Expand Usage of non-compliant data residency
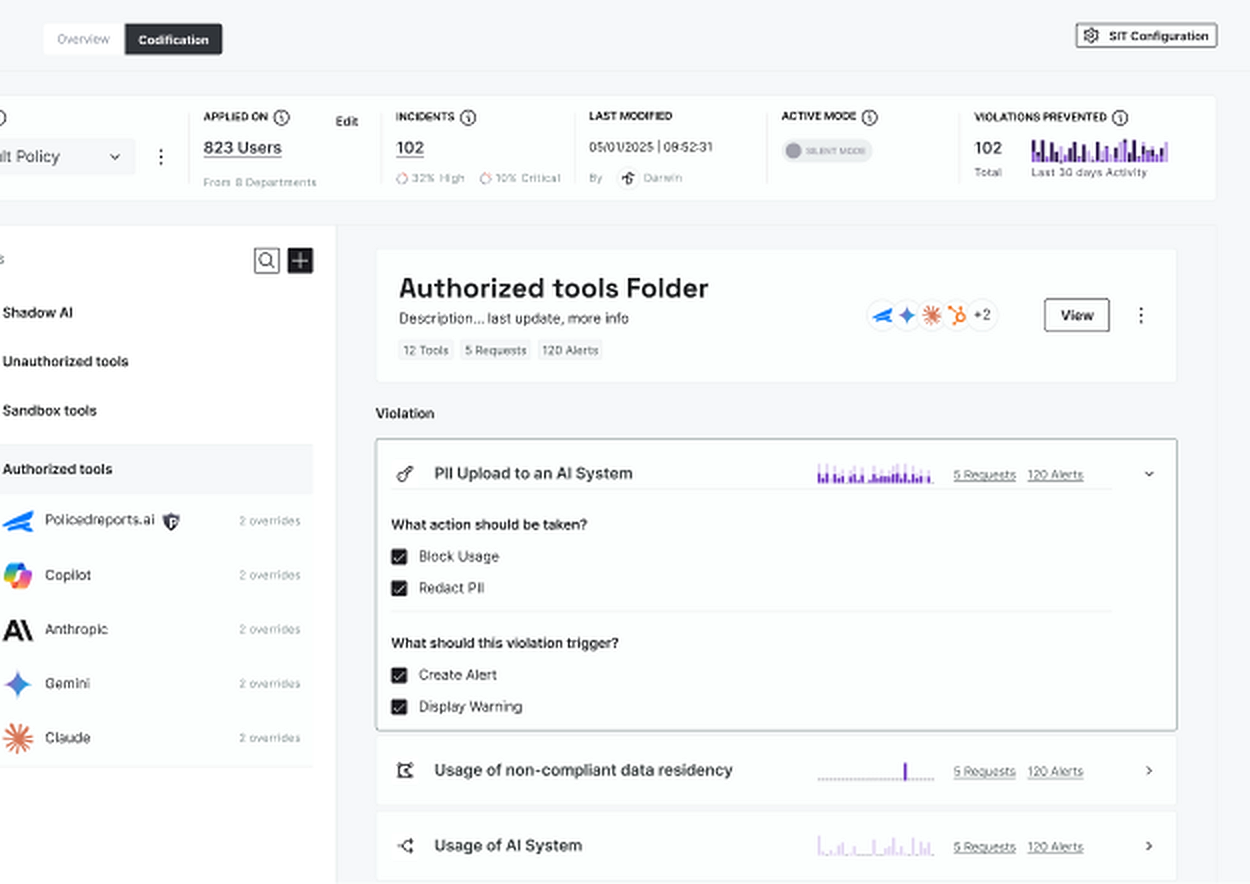 coord(1149,771)
